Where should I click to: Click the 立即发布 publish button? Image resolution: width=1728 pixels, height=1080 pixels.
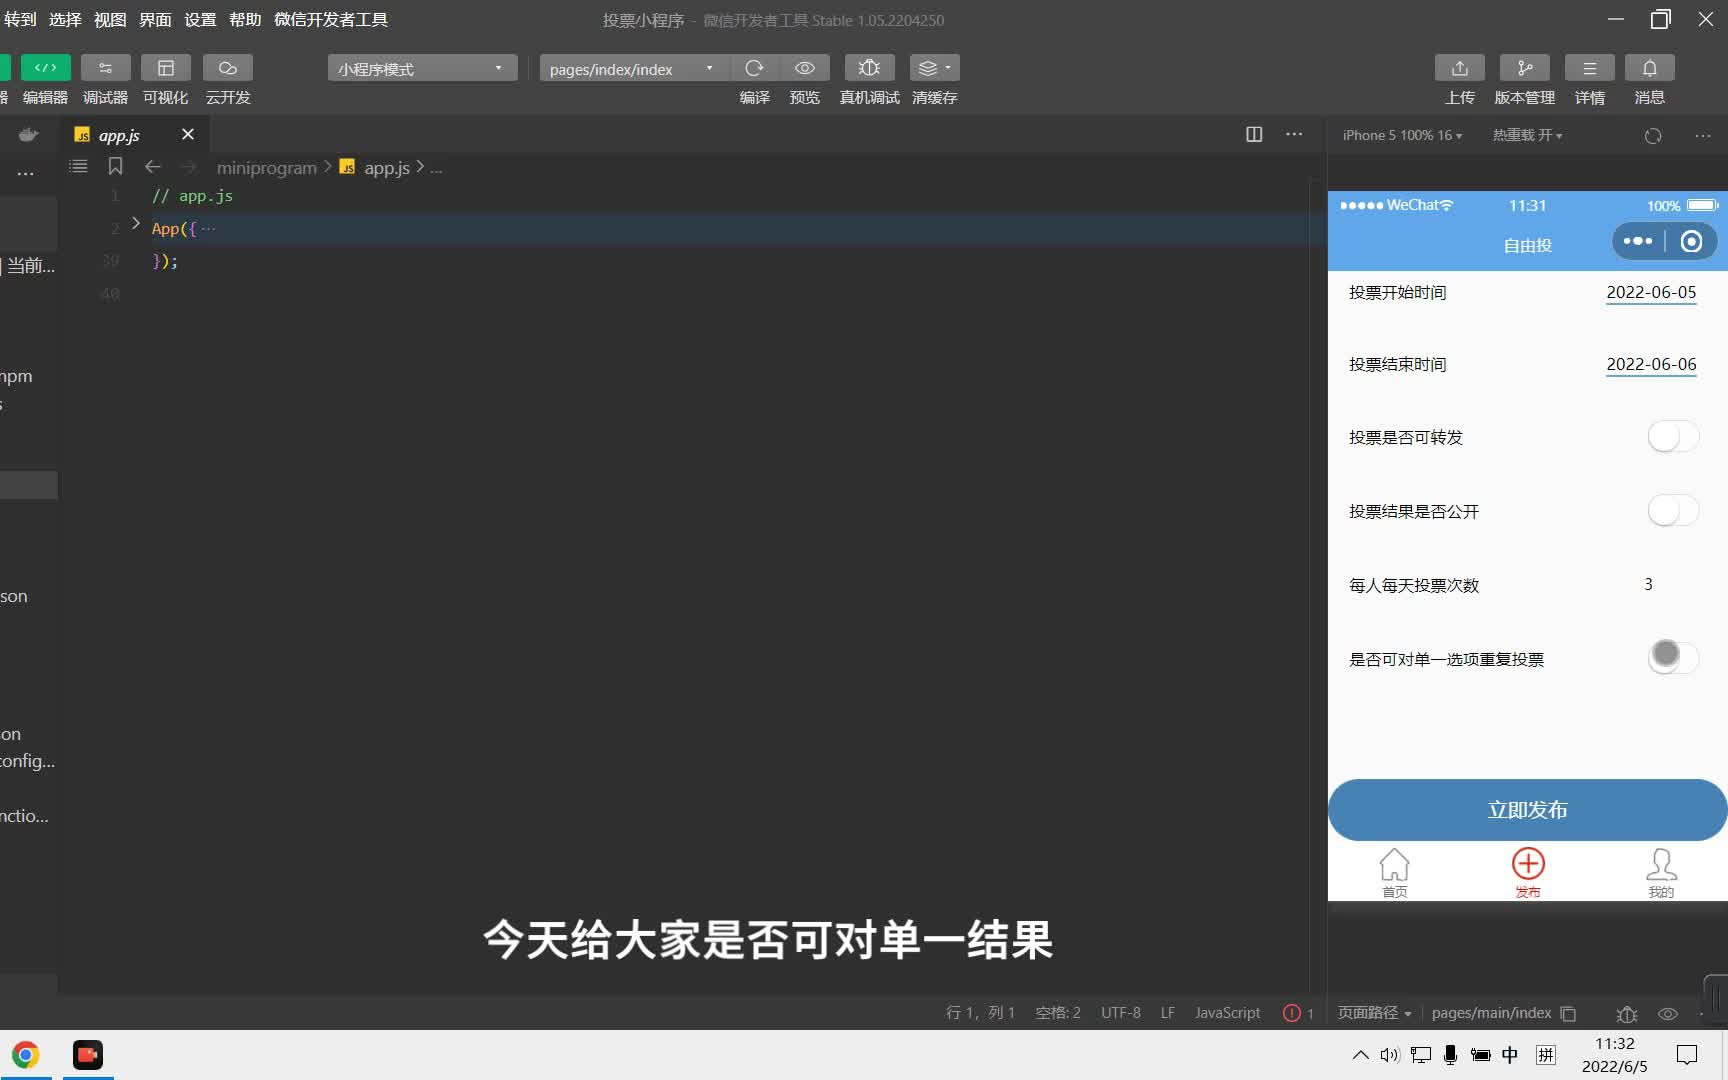pyautogui.click(x=1527, y=810)
